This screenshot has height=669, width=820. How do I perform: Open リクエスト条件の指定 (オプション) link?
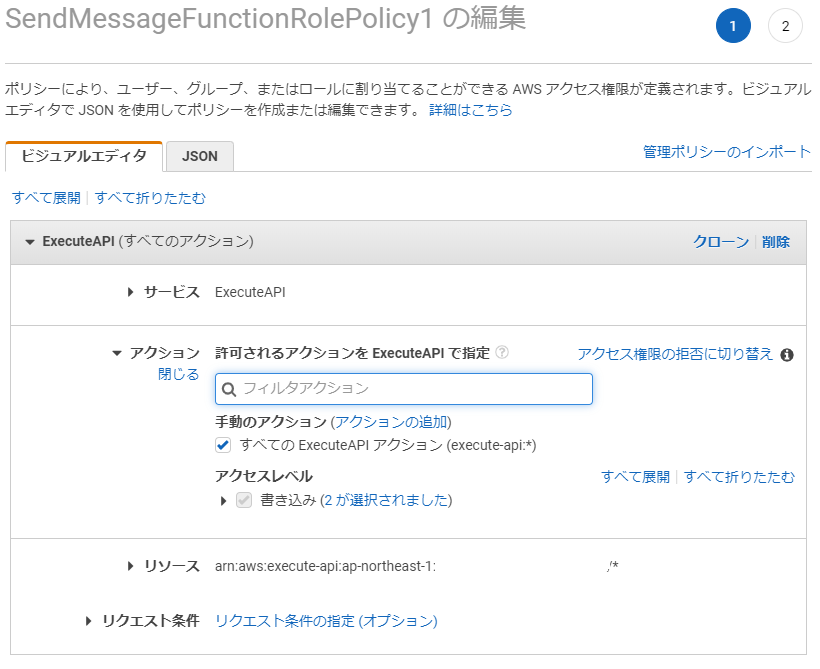[x=326, y=621]
